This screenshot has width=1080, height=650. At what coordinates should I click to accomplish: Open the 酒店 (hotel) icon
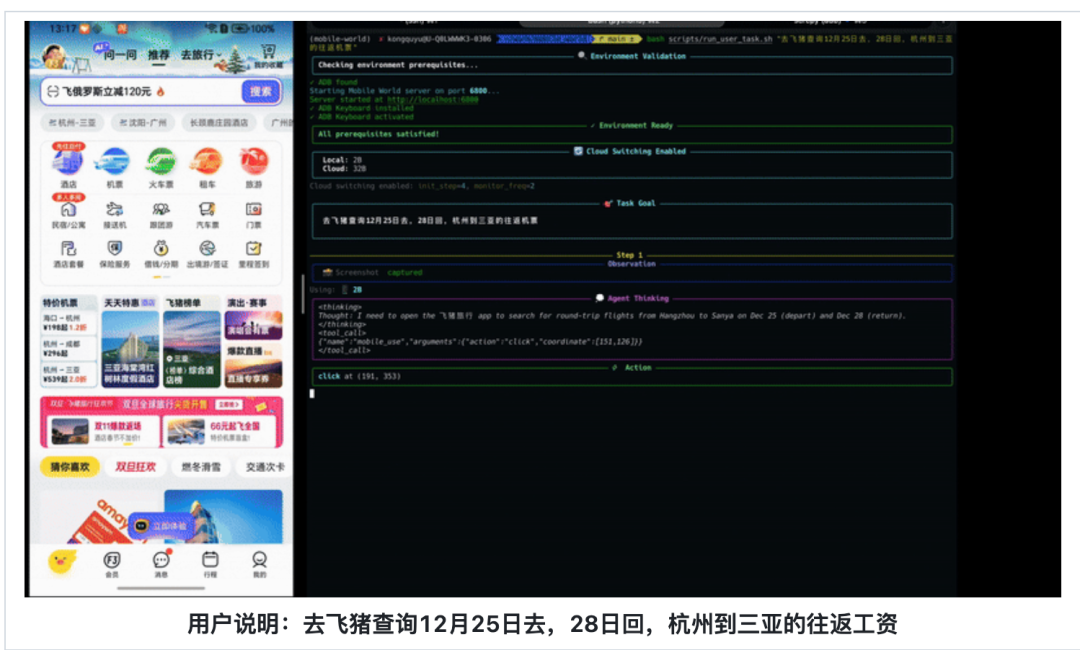[x=68, y=163]
